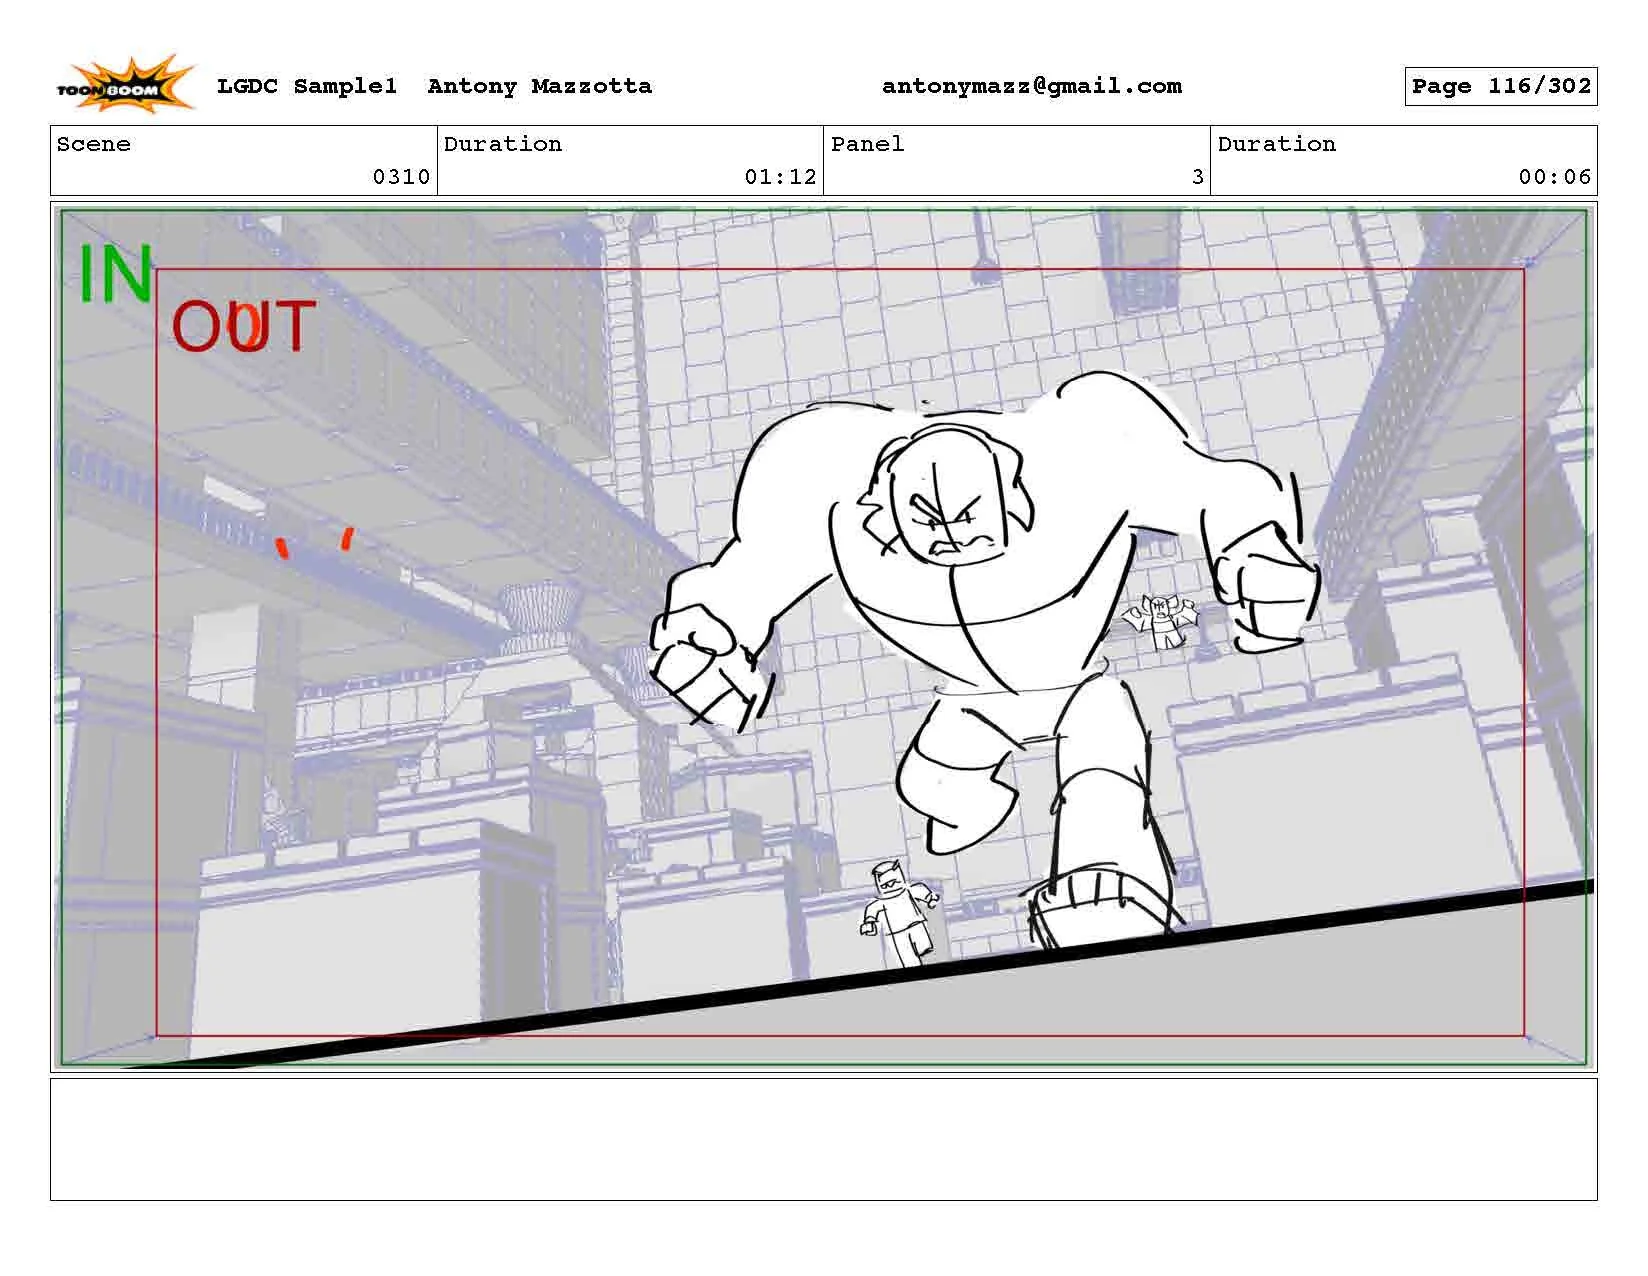Click the panel duration value 00:06

1554,177
